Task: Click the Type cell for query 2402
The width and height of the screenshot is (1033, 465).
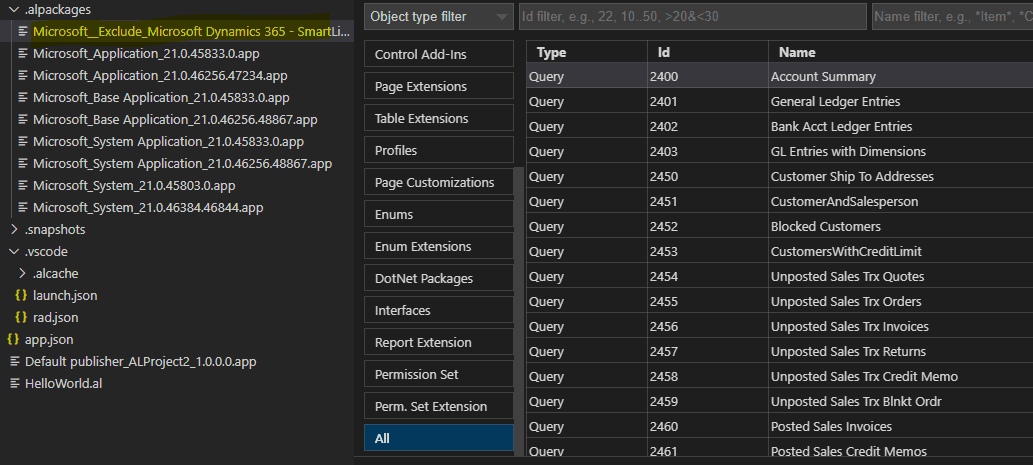Action: point(586,126)
